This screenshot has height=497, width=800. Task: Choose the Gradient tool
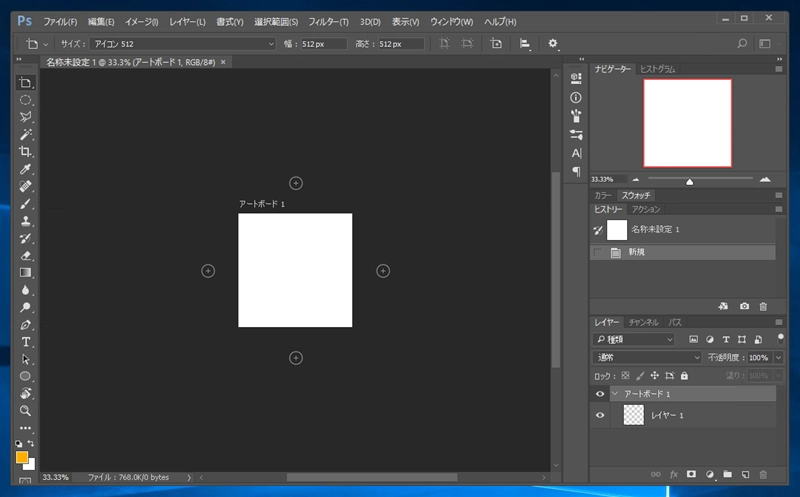[x=26, y=272]
